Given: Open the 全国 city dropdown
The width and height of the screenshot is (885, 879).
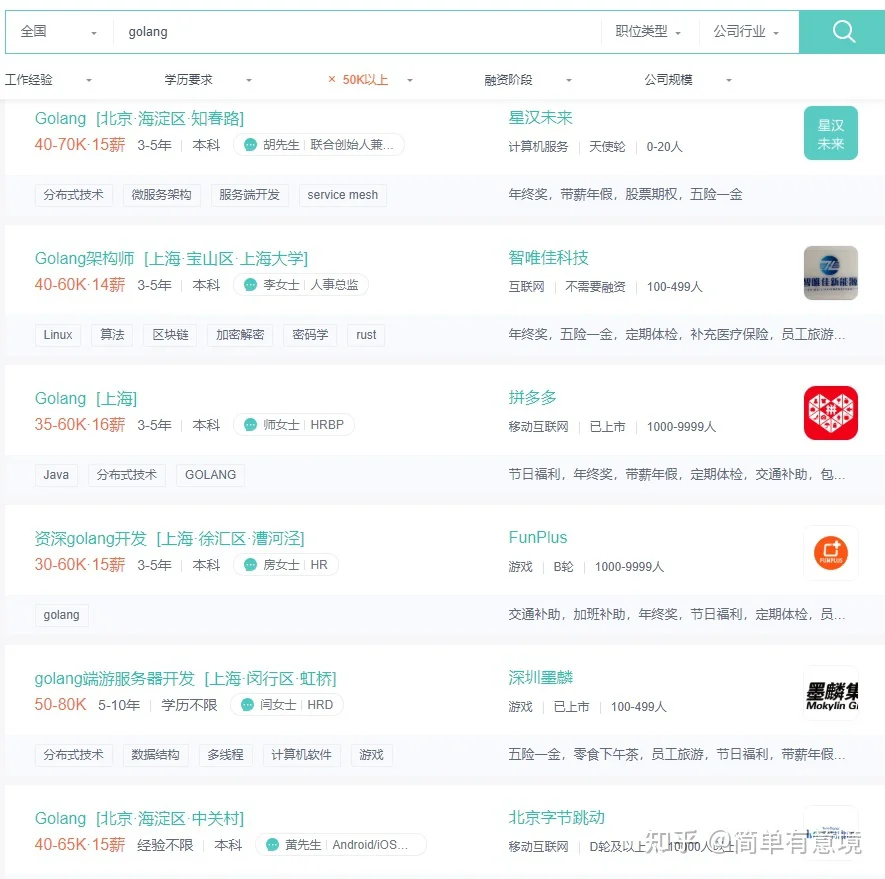Looking at the screenshot, I should (x=59, y=32).
